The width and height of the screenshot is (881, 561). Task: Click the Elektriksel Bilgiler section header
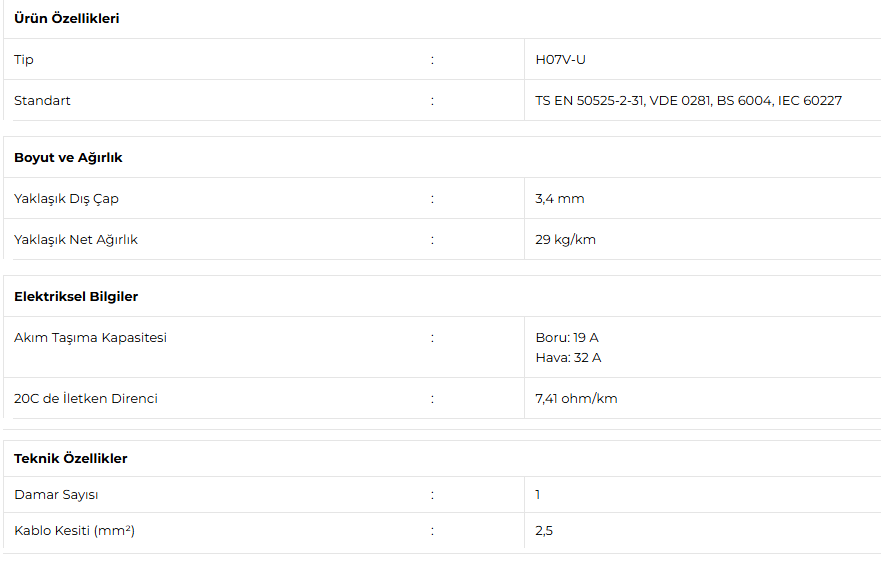pos(76,296)
